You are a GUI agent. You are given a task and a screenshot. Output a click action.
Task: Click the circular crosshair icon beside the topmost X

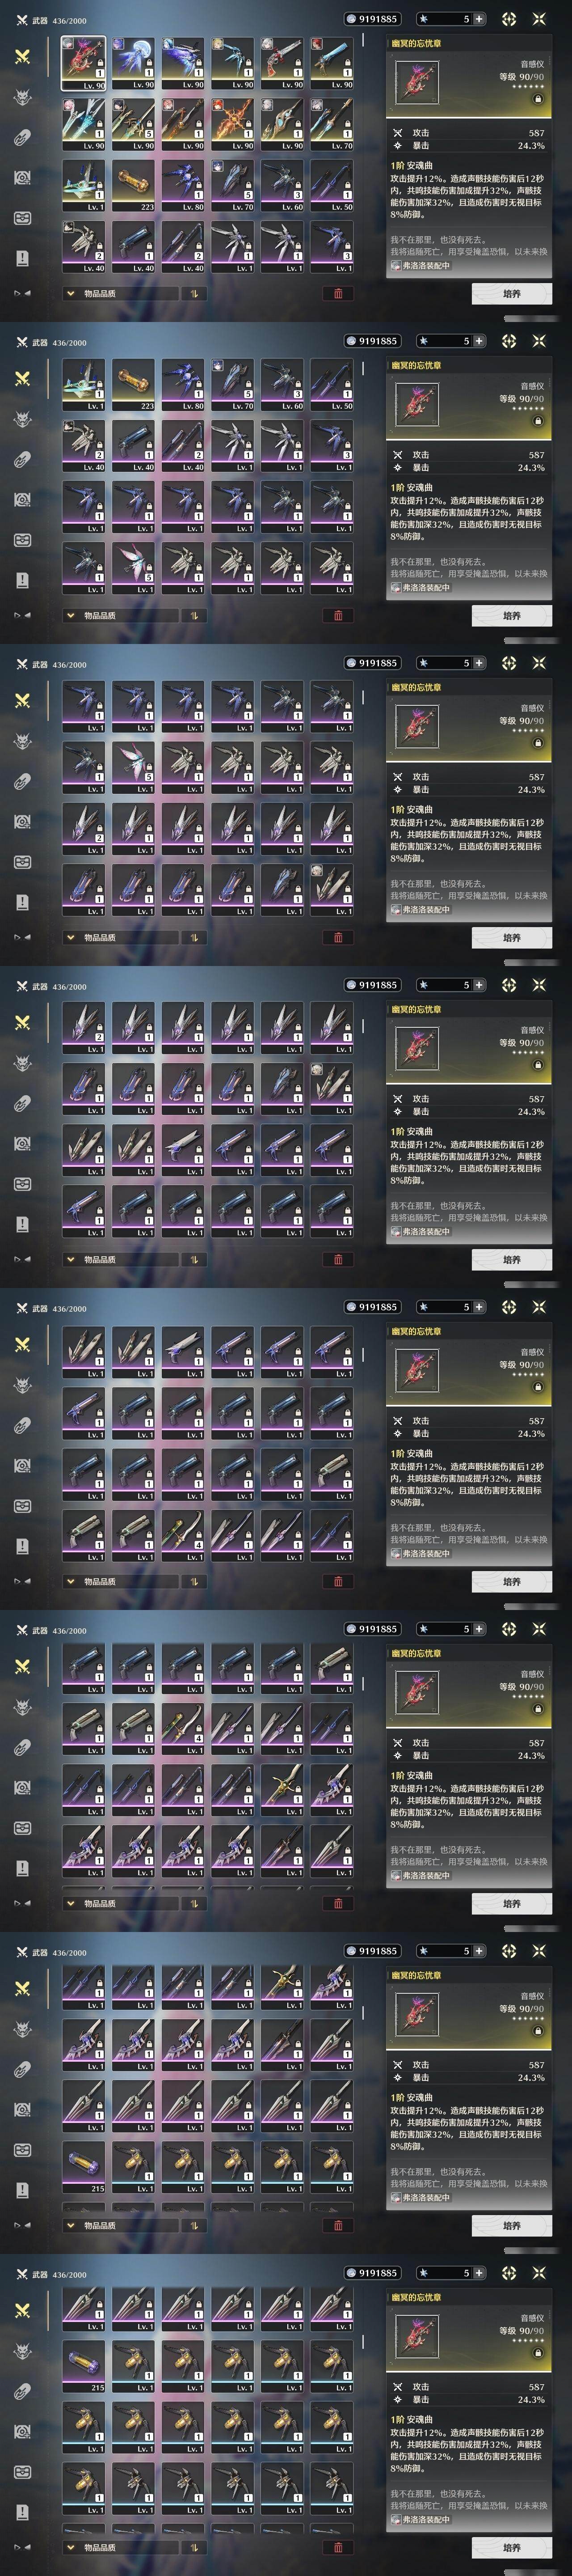[x=509, y=19]
